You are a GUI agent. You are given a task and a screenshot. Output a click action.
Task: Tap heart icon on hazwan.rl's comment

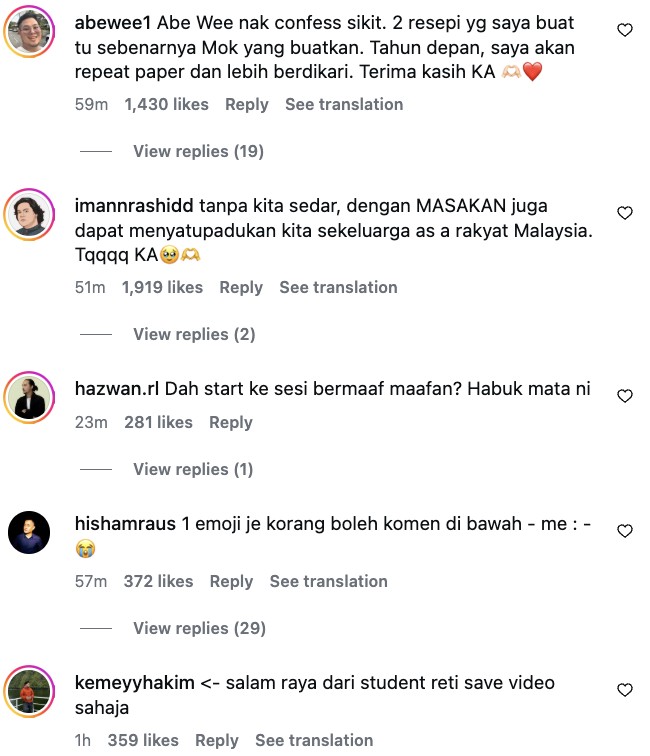[625, 396]
